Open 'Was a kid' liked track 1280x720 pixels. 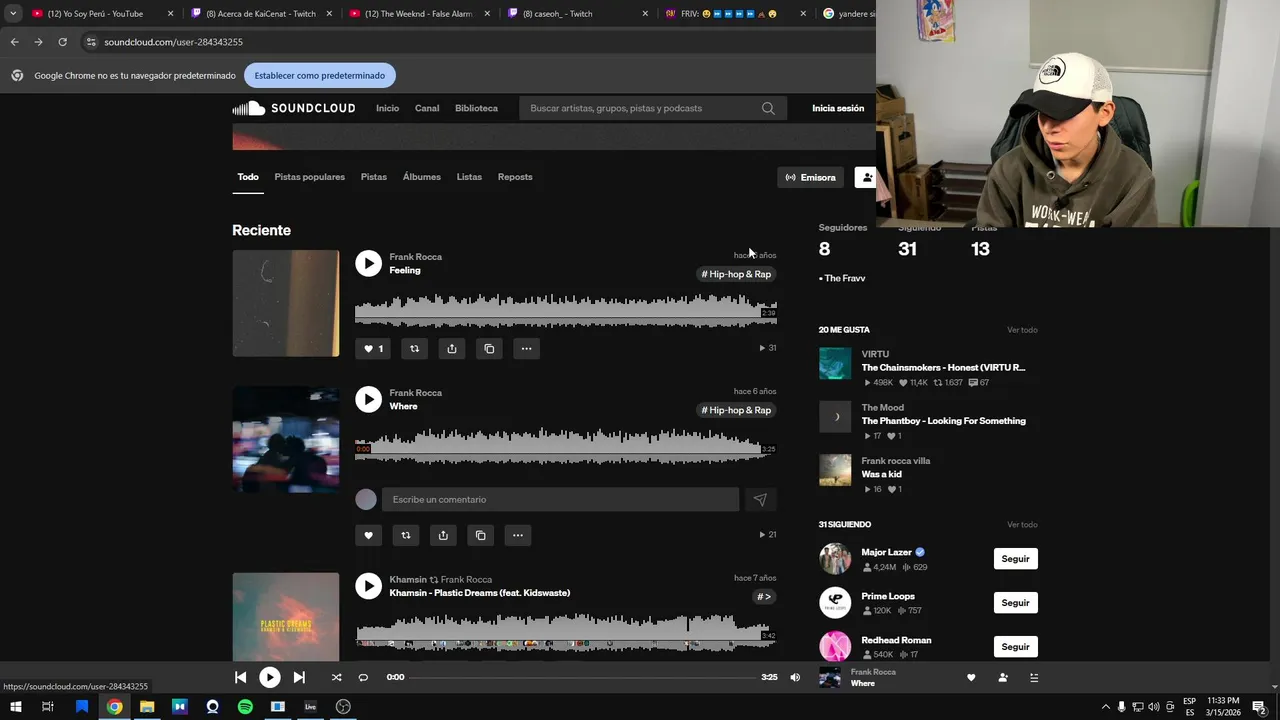tap(881, 475)
